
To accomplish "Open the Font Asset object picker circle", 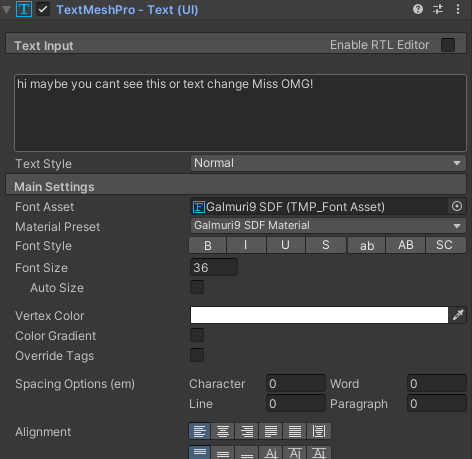I will click(457, 206).
